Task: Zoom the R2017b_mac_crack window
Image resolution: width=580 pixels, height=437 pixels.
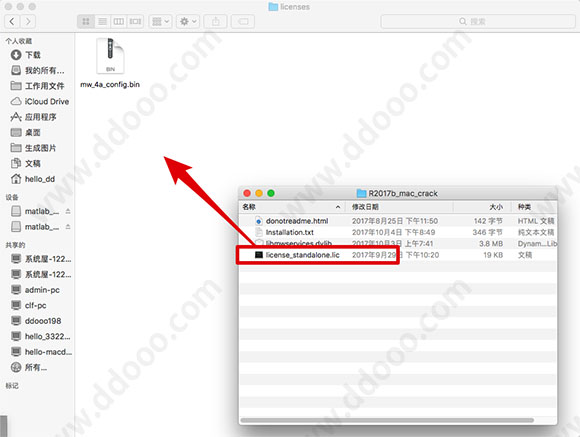Action: (271, 193)
